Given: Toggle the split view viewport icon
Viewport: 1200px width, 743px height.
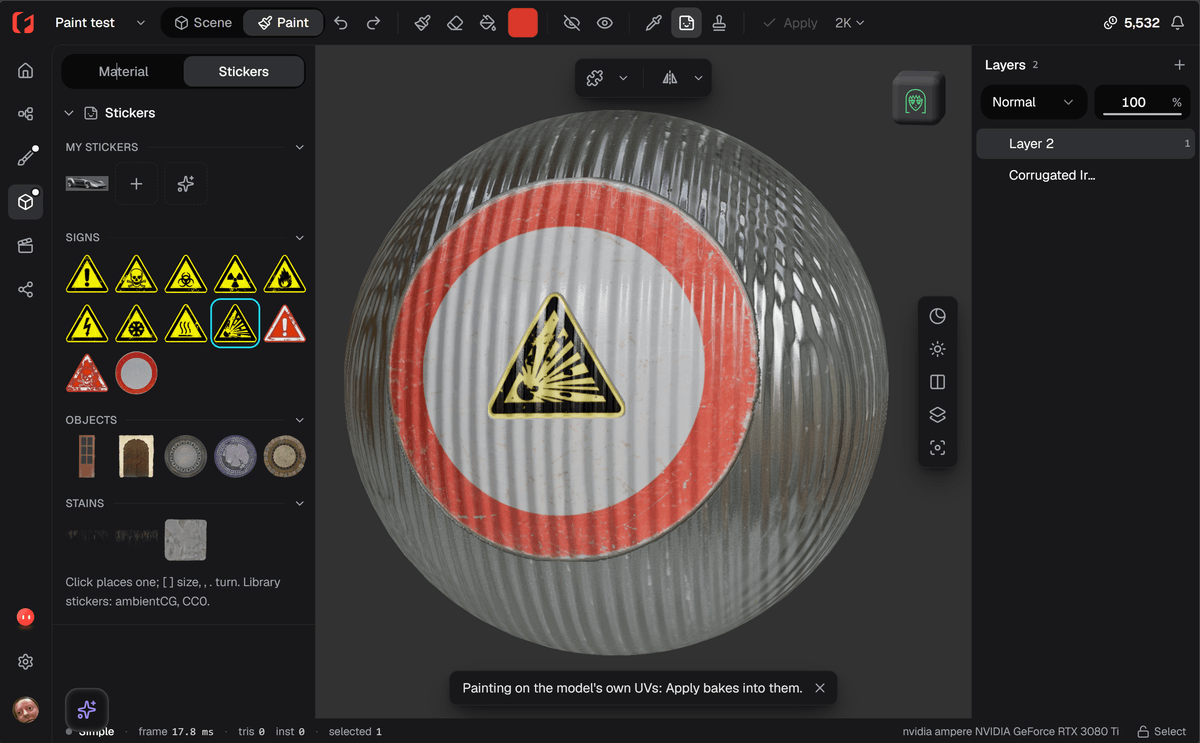Looking at the screenshot, I should [937, 382].
